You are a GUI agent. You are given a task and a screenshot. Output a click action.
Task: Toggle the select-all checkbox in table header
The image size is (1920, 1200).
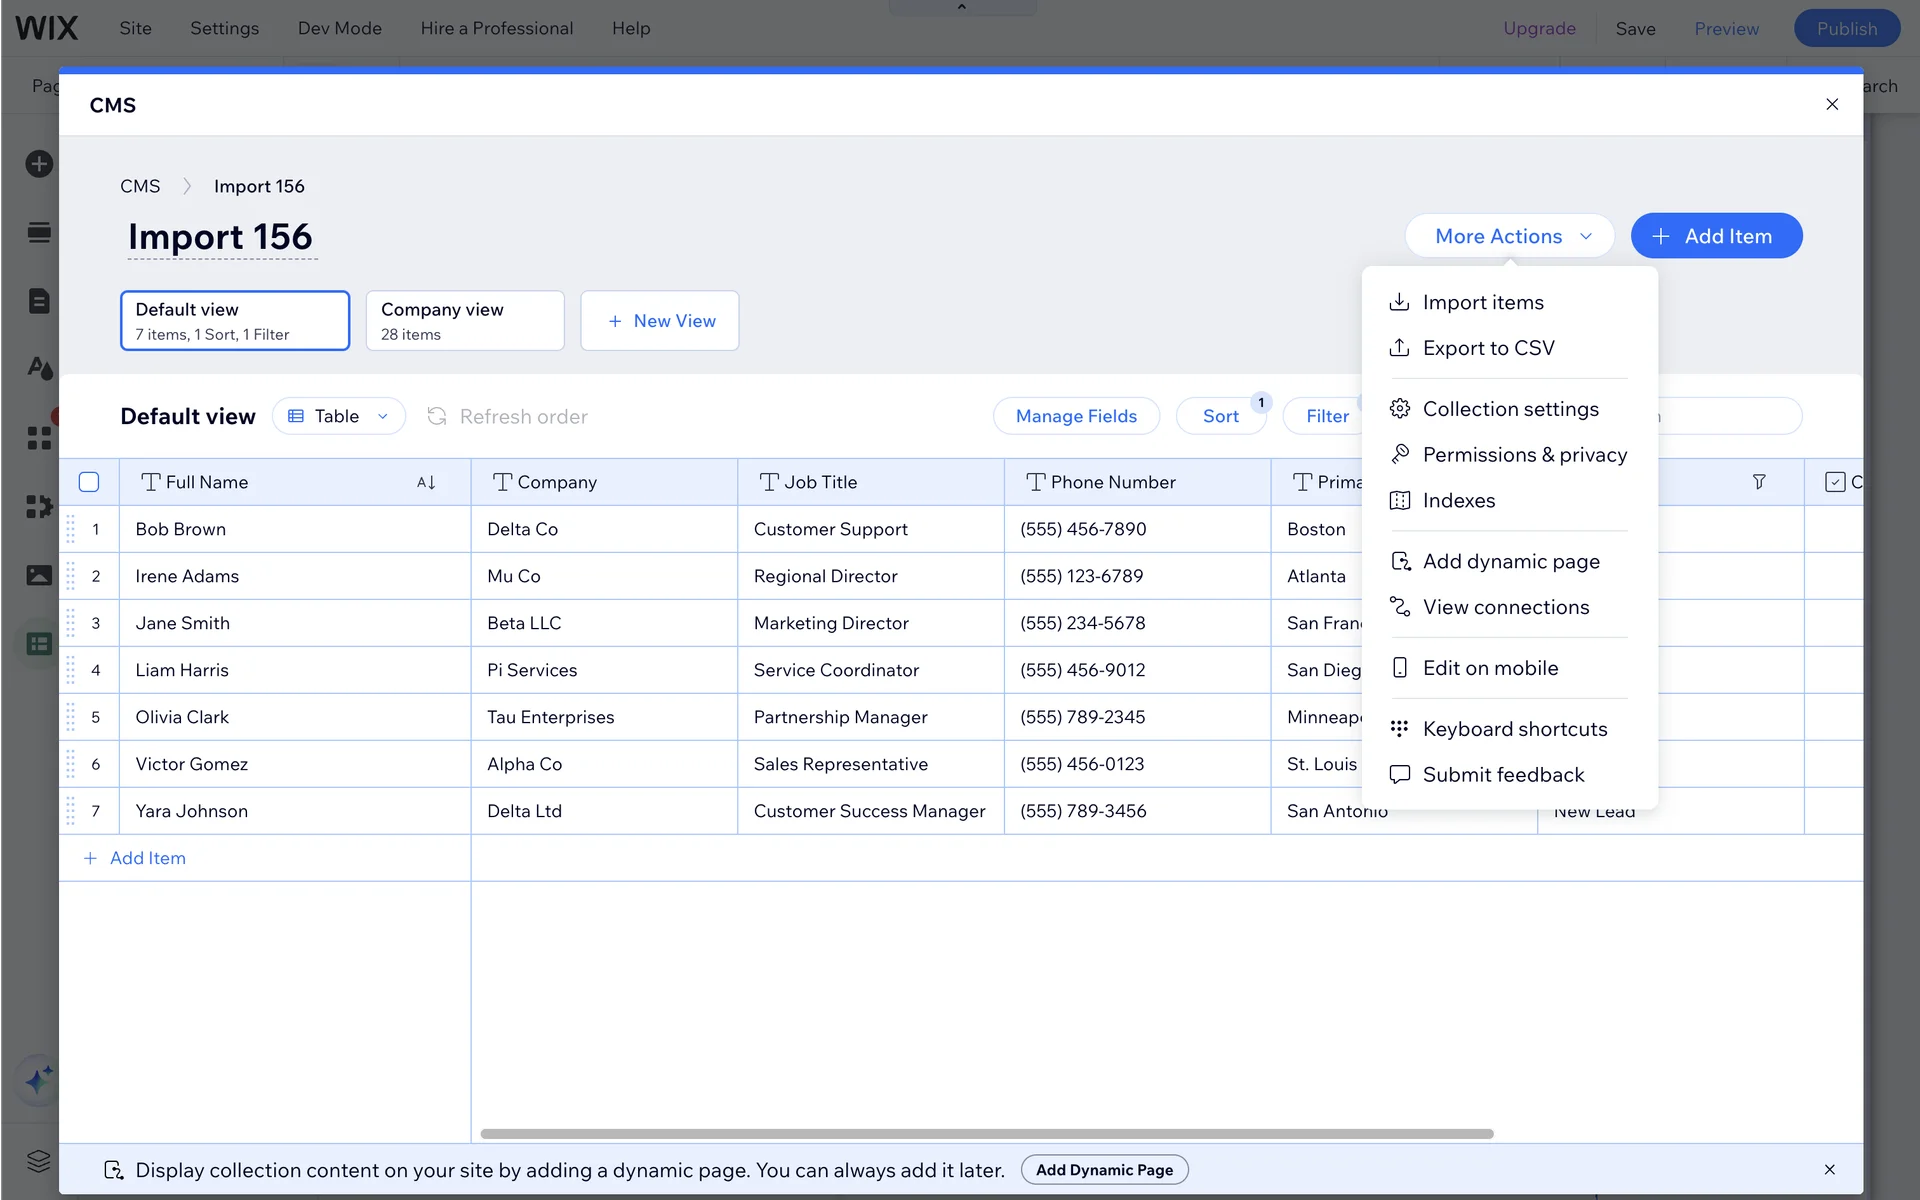(89, 482)
